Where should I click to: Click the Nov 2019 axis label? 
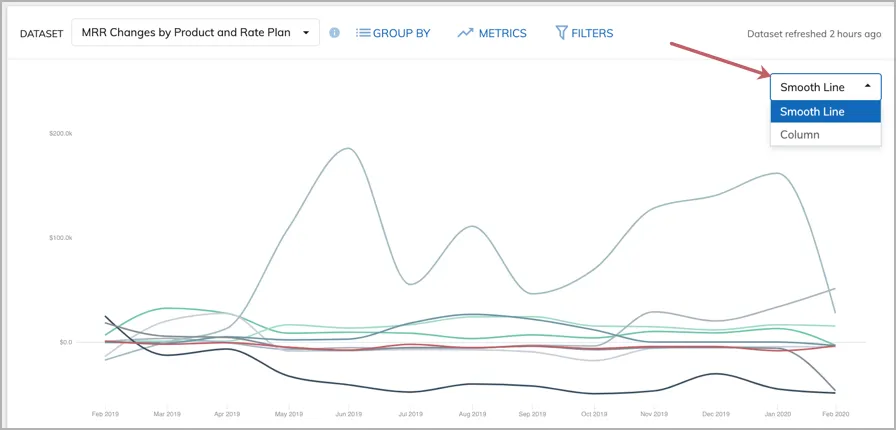654,413
